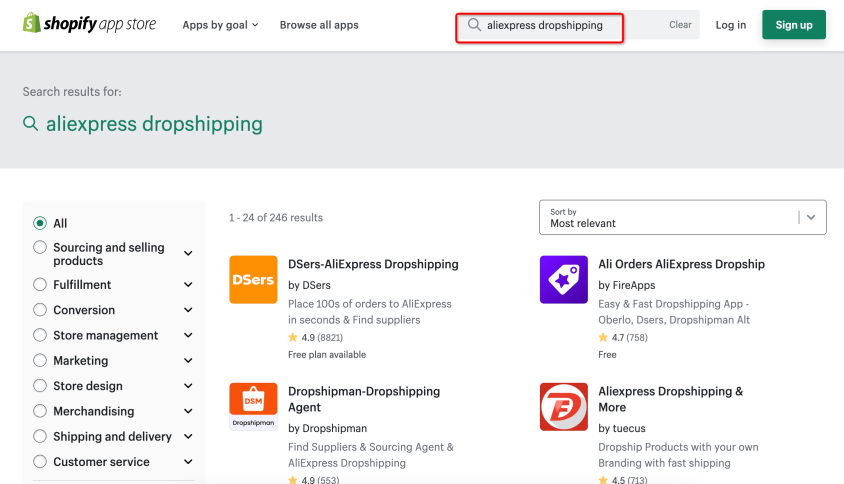Select the Marketing category radio button

(40, 360)
